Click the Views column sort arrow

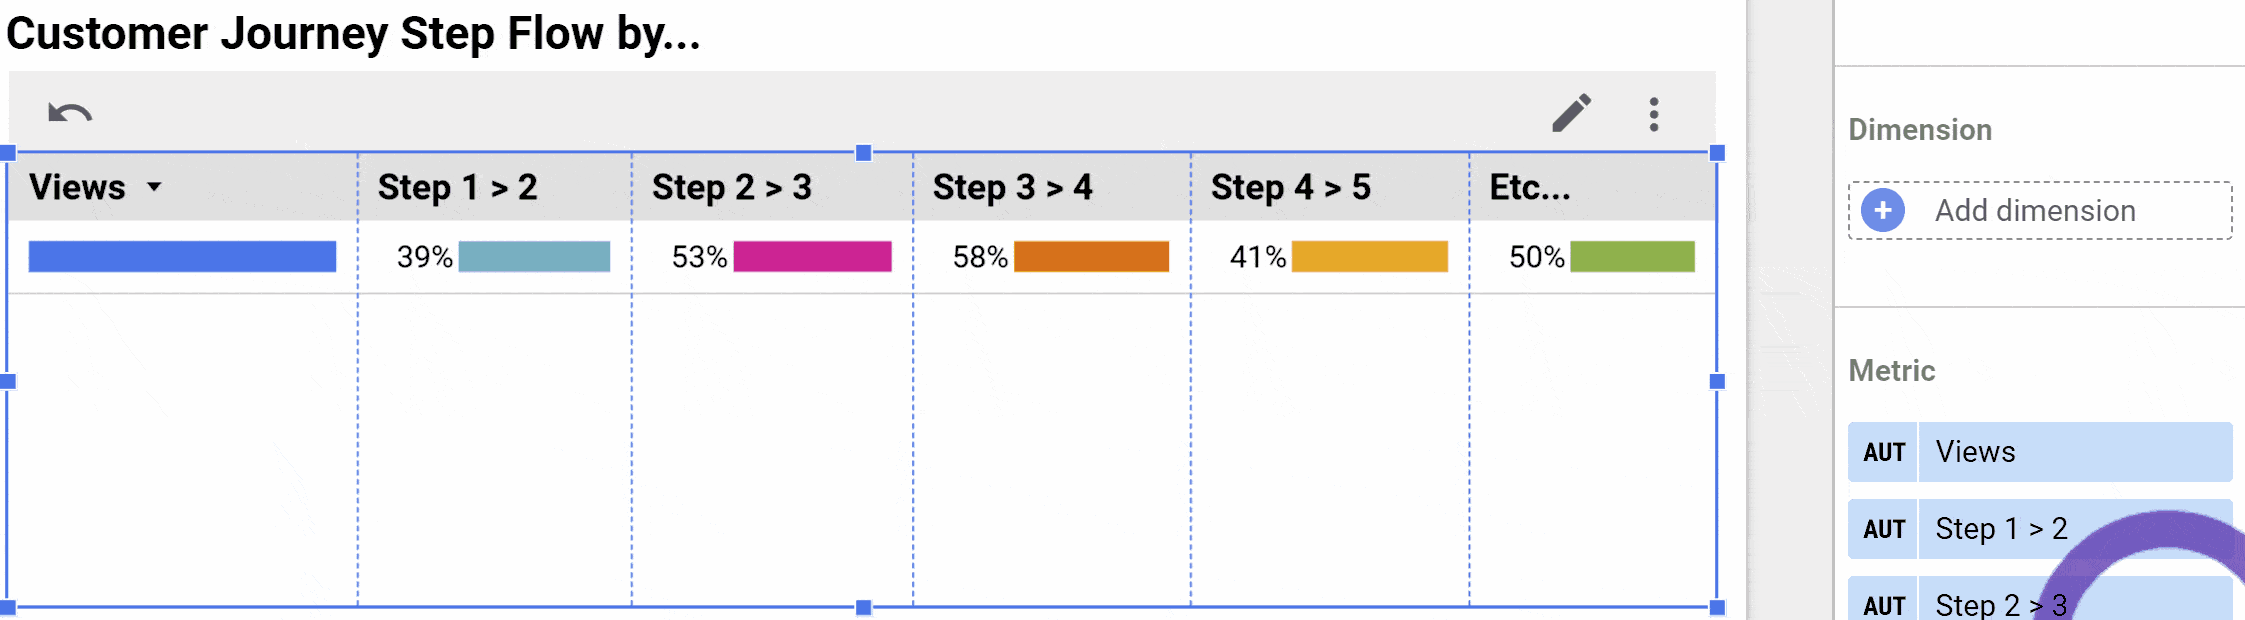tap(154, 187)
